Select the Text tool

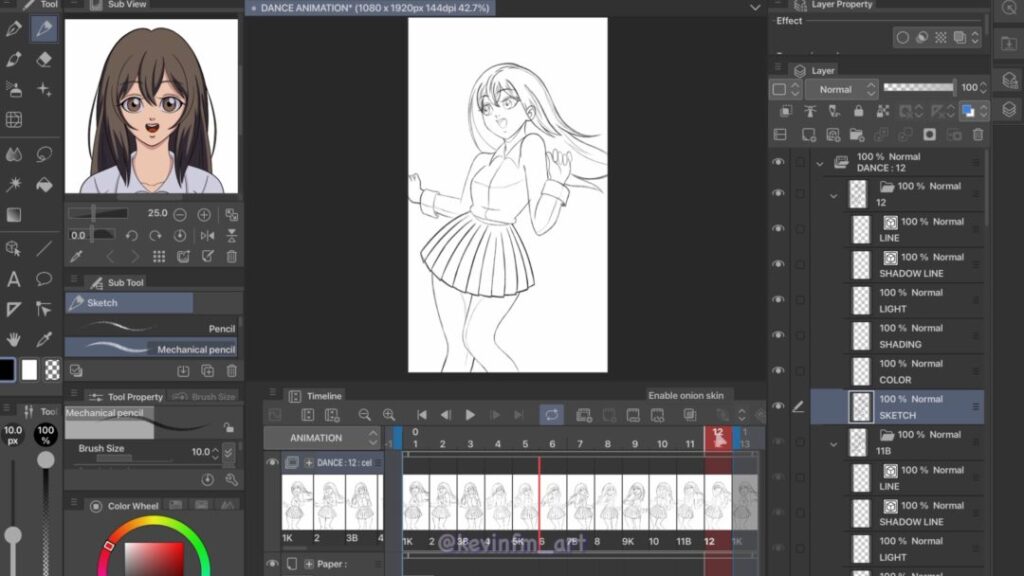click(x=14, y=280)
